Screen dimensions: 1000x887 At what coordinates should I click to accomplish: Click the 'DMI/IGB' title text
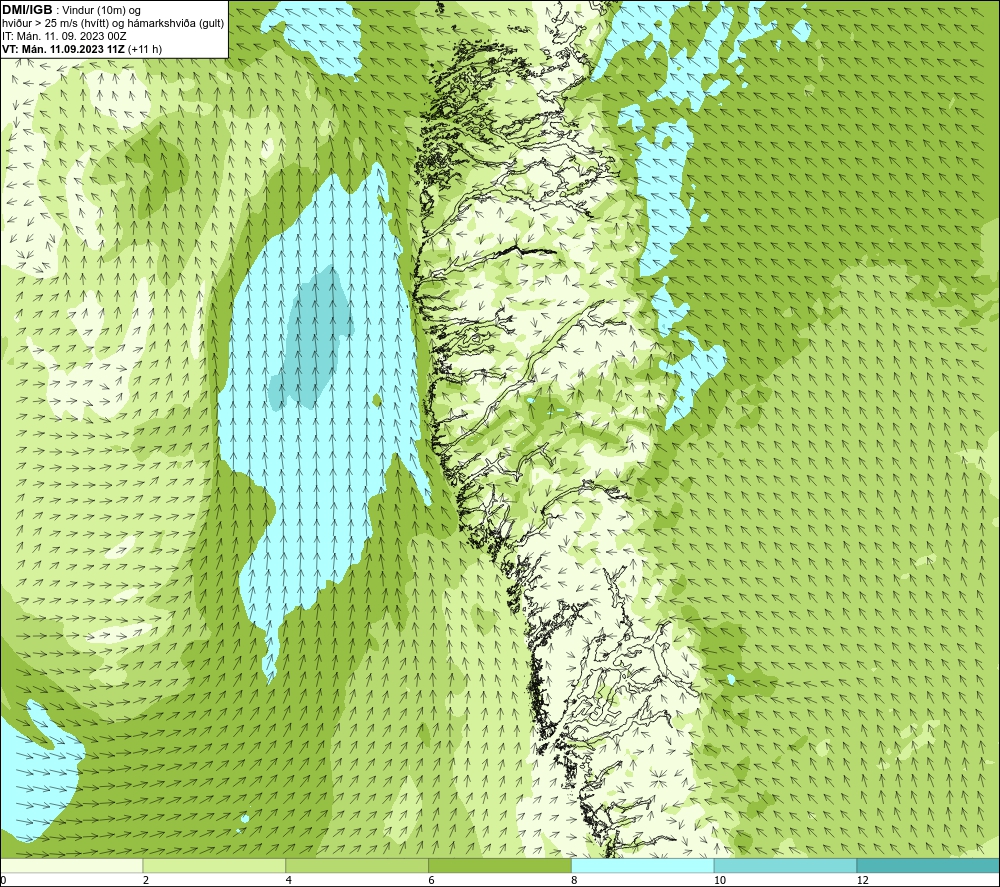pyautogui.click(x=27, y=10)
